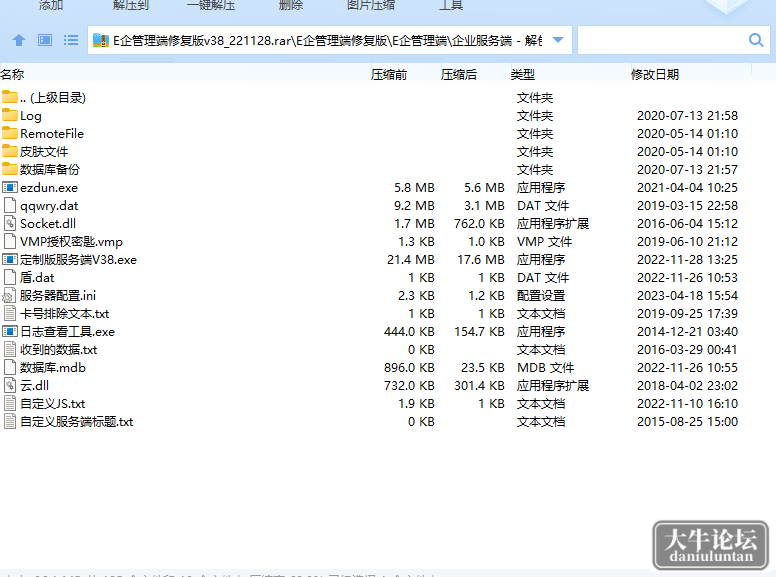
Task: Select the file name qqwry.dat
Action: click(x=49, y=206)
